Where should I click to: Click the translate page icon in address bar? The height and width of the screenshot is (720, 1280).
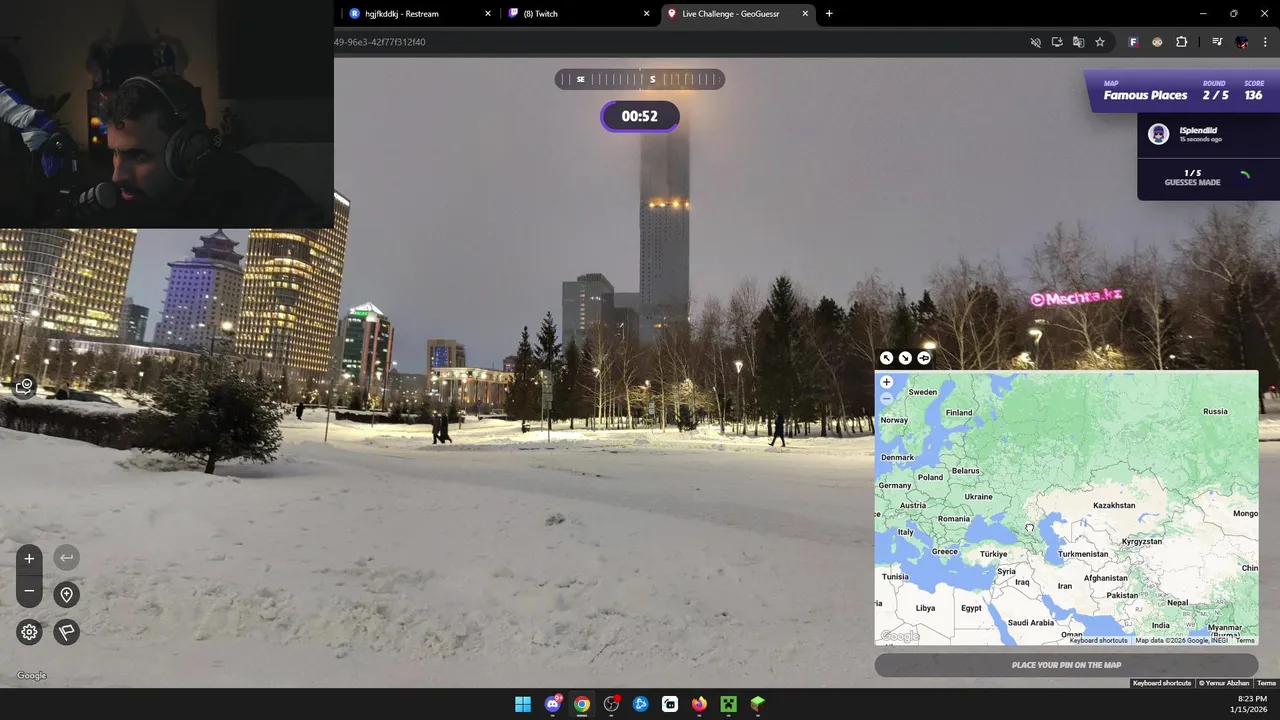click(x=1078, y=42)
